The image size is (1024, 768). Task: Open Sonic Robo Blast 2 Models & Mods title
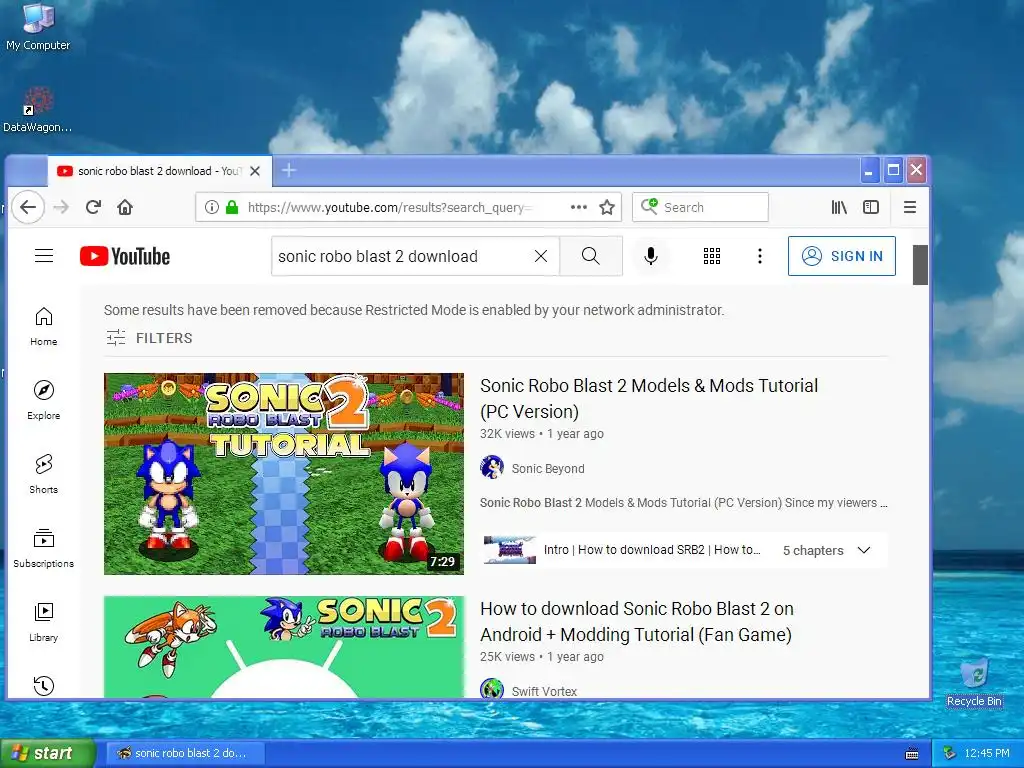coord(648,398)
